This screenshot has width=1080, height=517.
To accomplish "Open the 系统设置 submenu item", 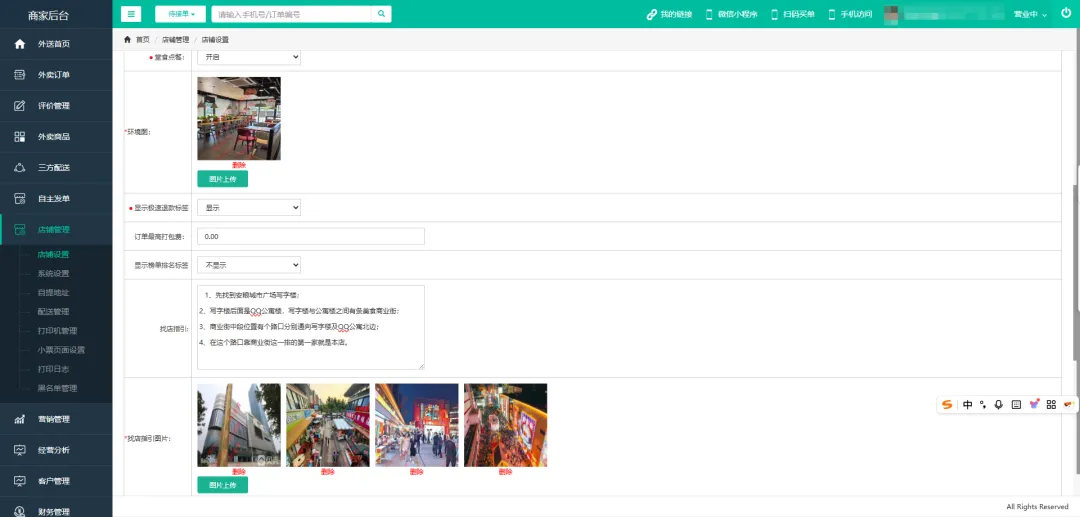I will [54, 273].
